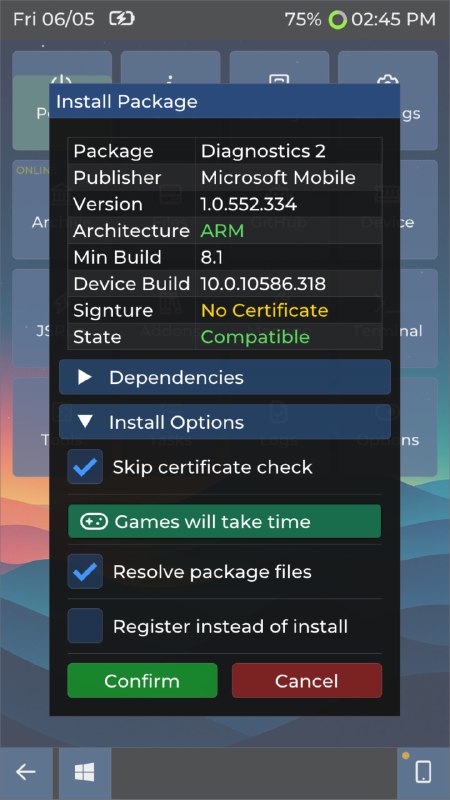
Task: Click the green ring indicator beside the clock
Action: pos(338,20)
